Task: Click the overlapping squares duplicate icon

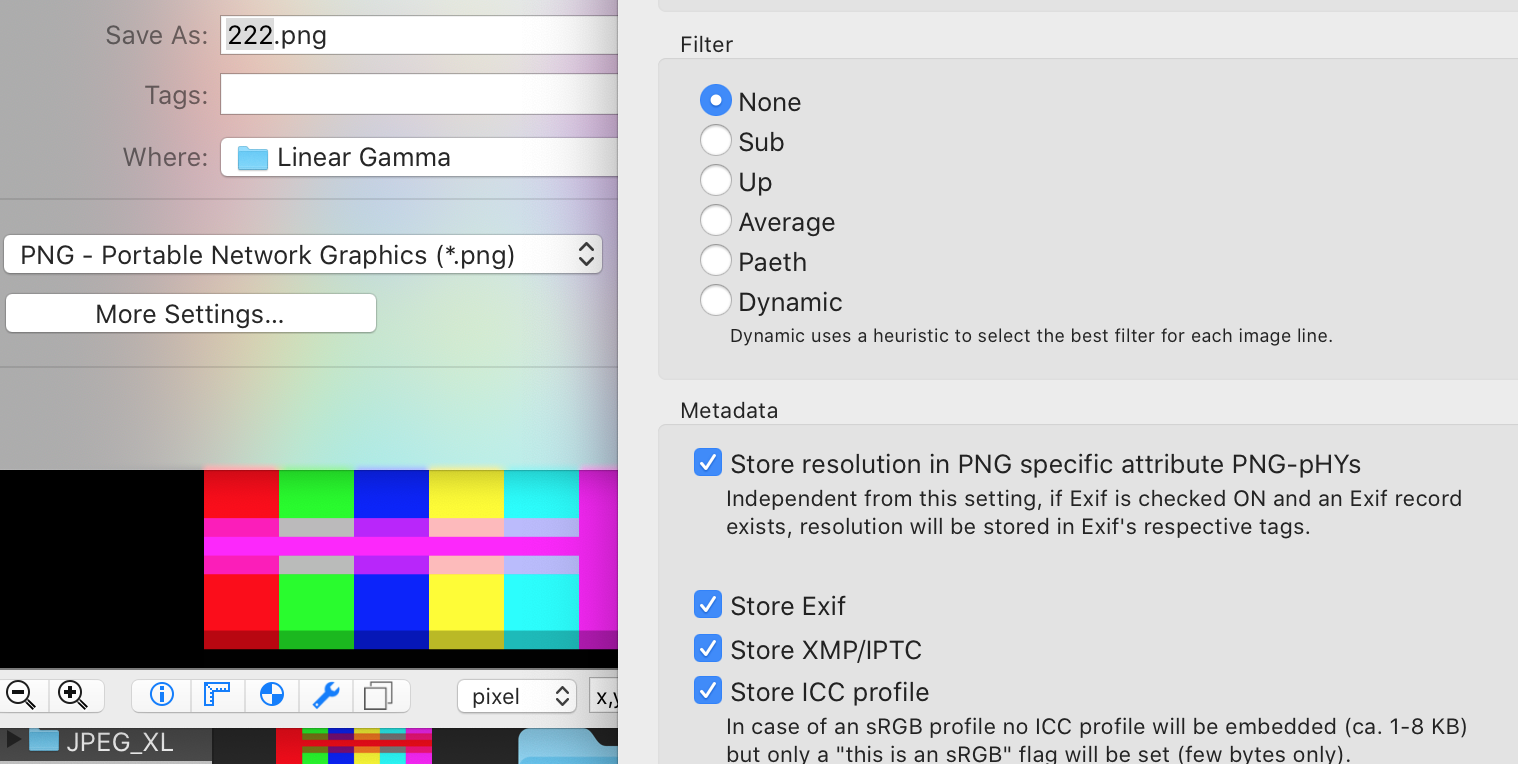Action: click(x=379, y=695)
